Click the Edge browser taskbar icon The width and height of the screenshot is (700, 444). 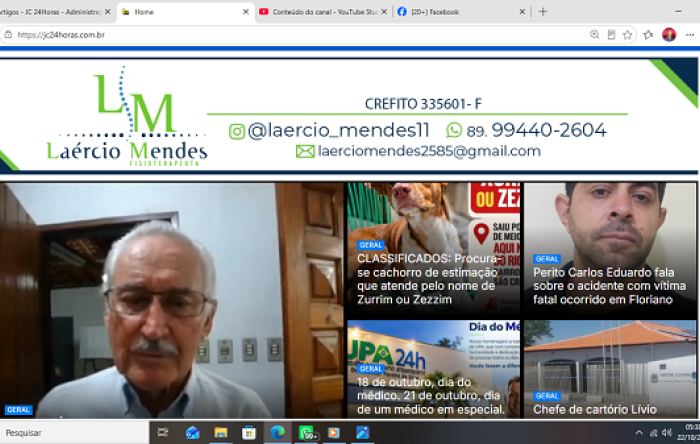[x=278, y=432]
